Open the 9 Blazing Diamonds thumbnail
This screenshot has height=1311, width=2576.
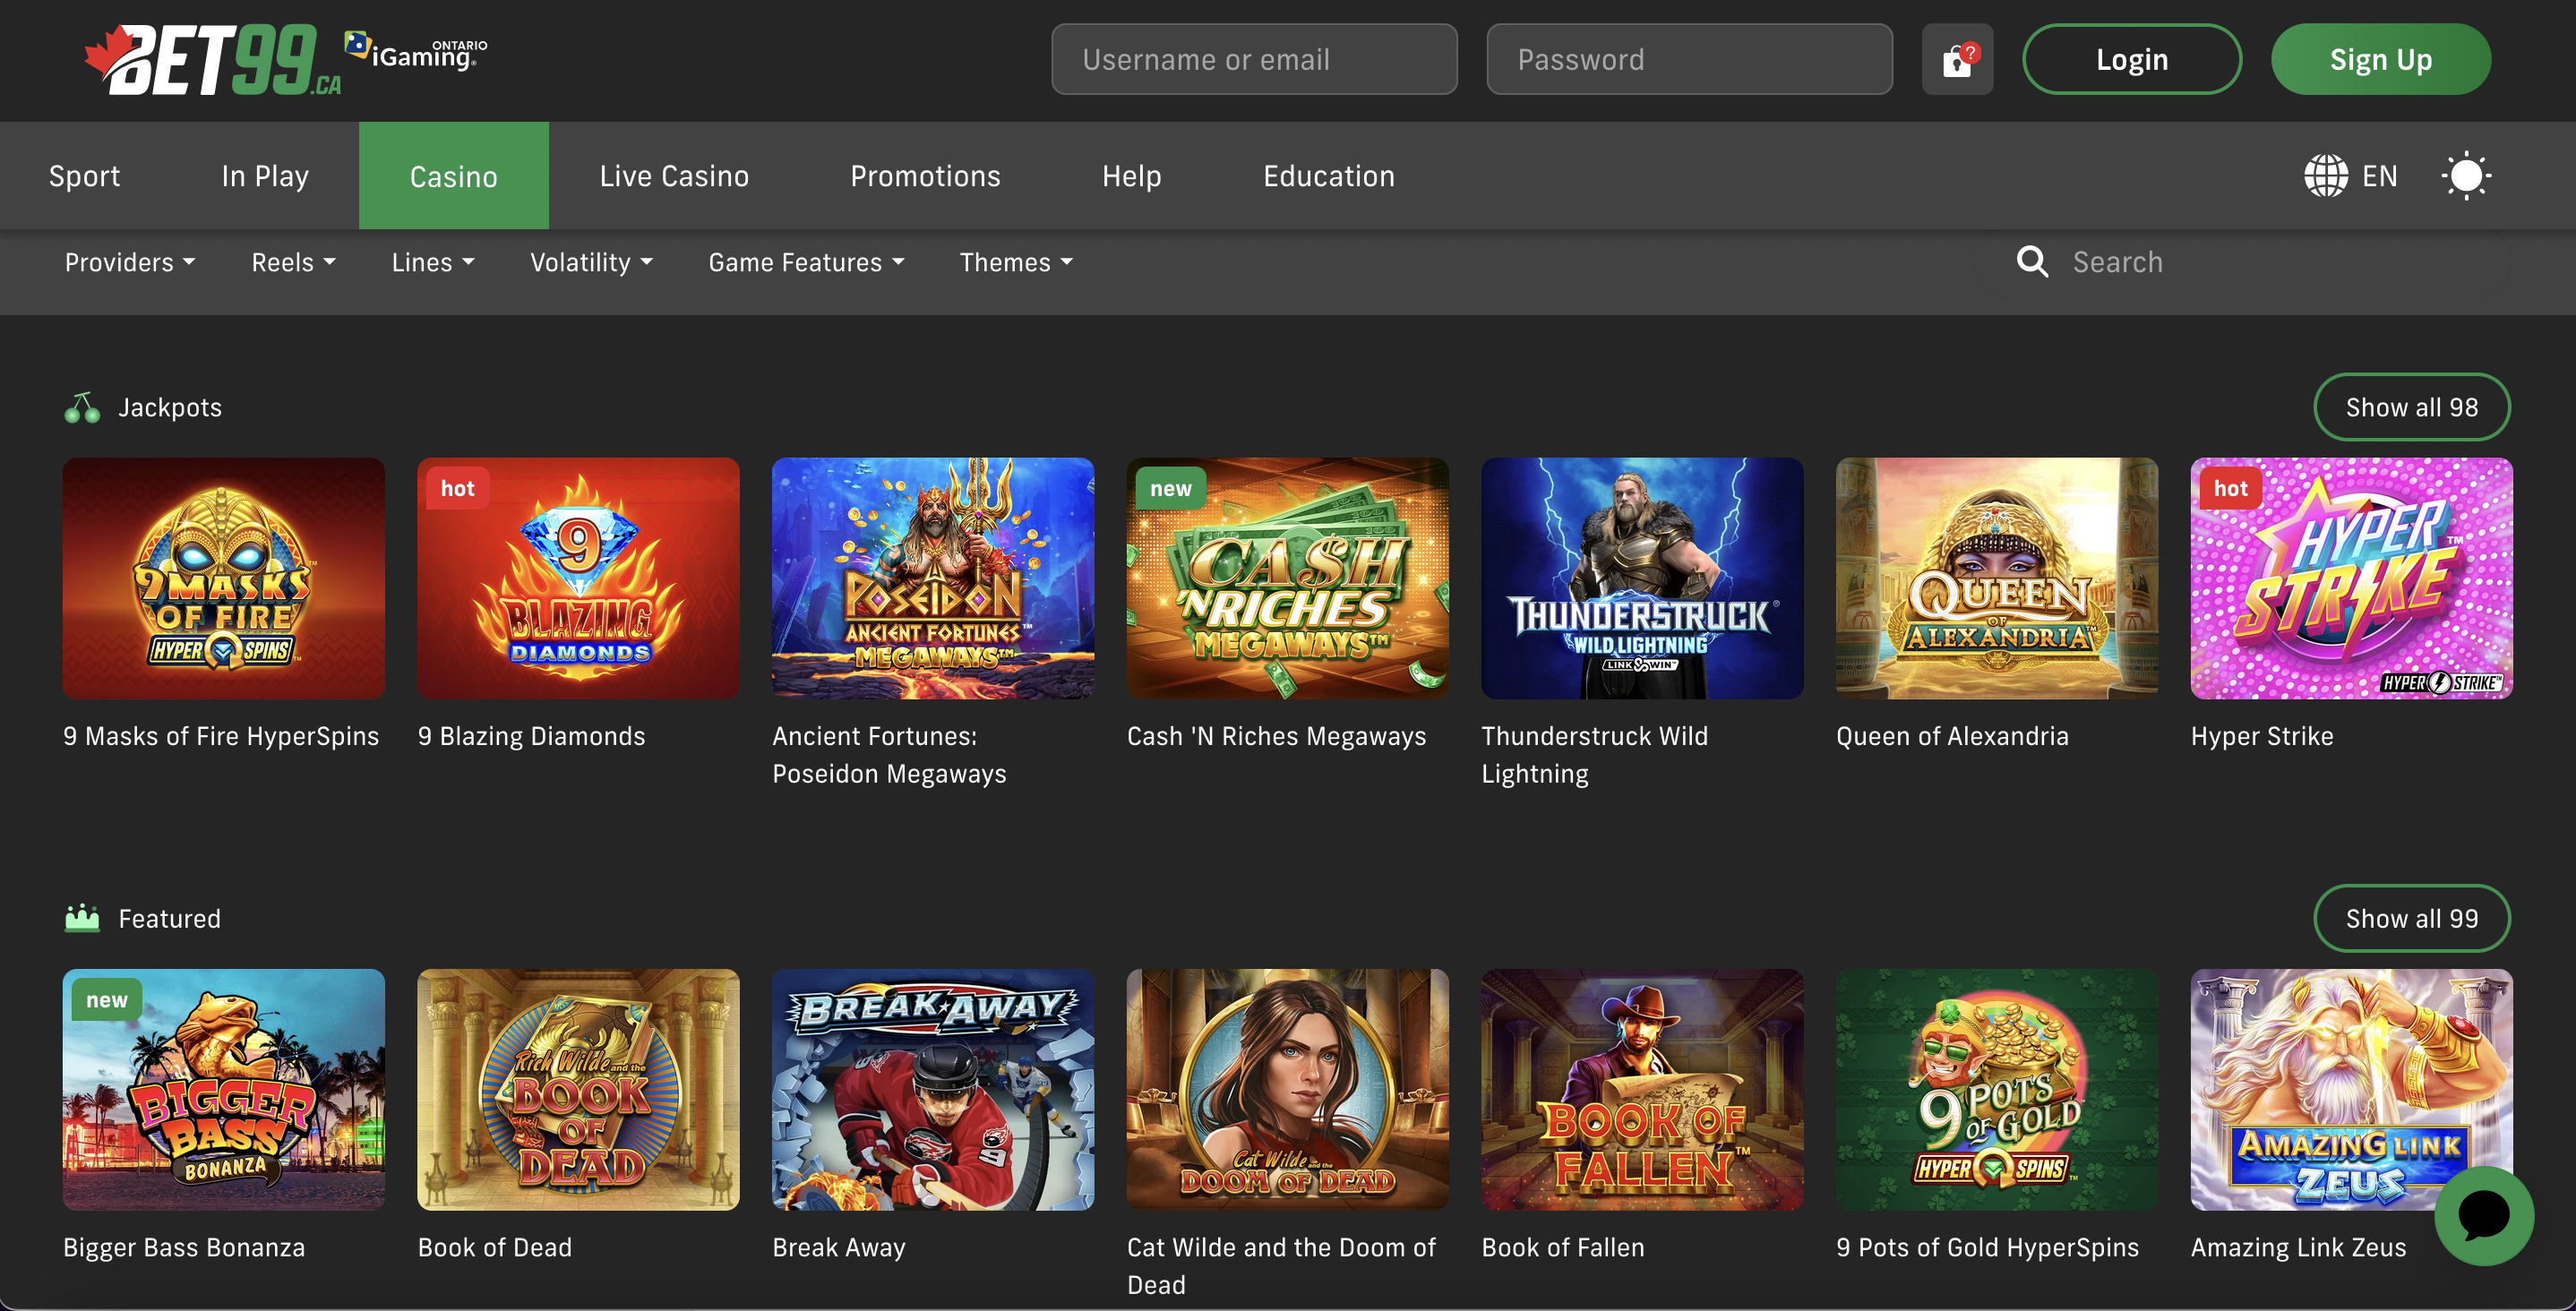(578, 578)
